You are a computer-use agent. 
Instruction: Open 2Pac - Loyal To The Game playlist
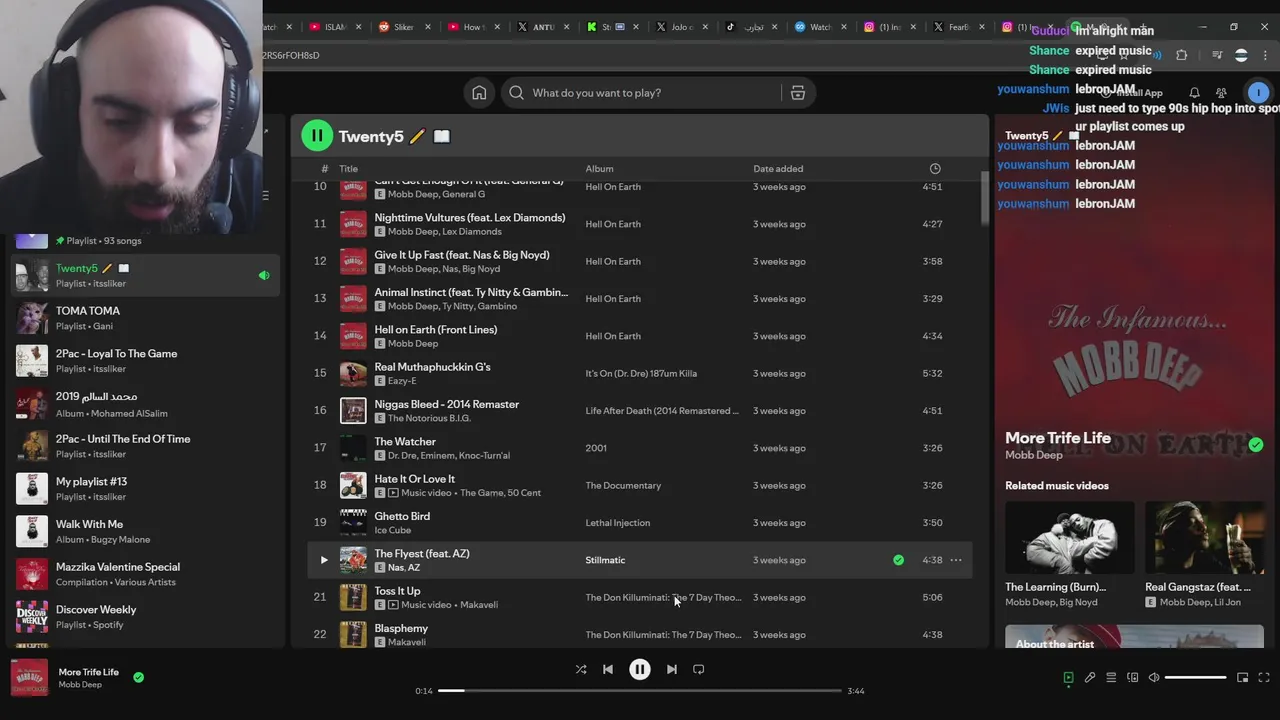145,361
